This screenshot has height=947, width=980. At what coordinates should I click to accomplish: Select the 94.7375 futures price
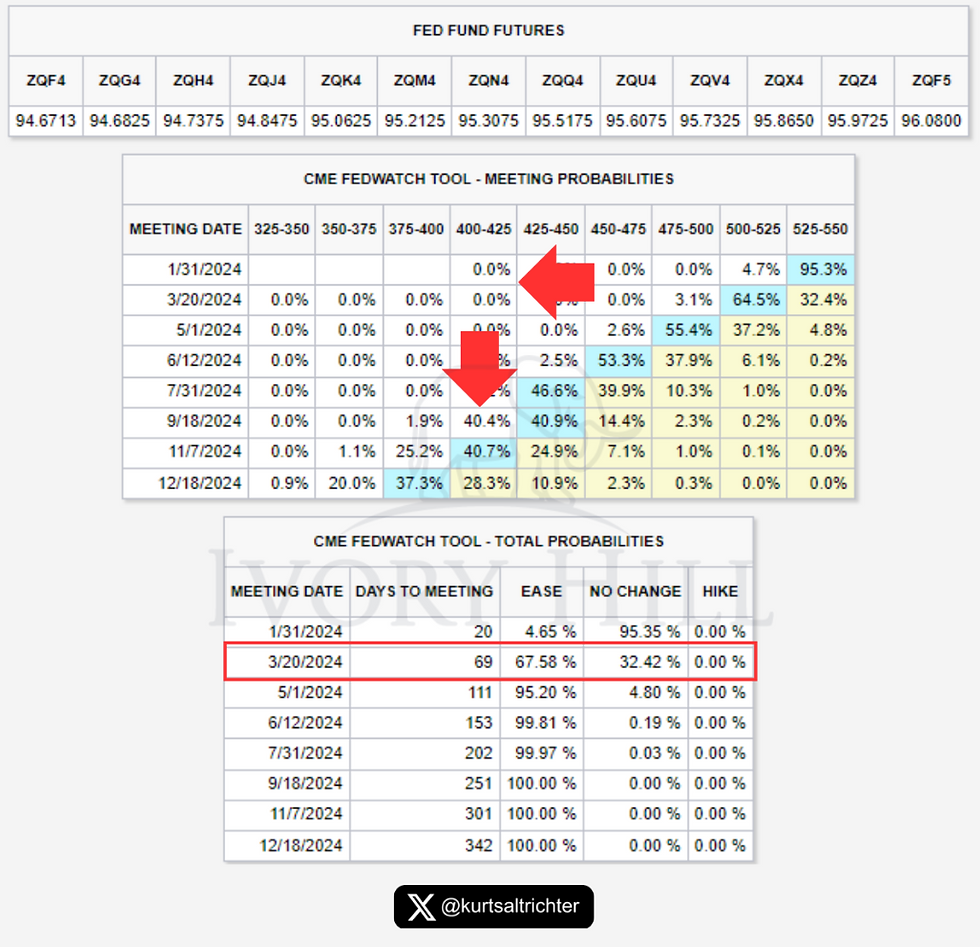[x=193, y=121]
